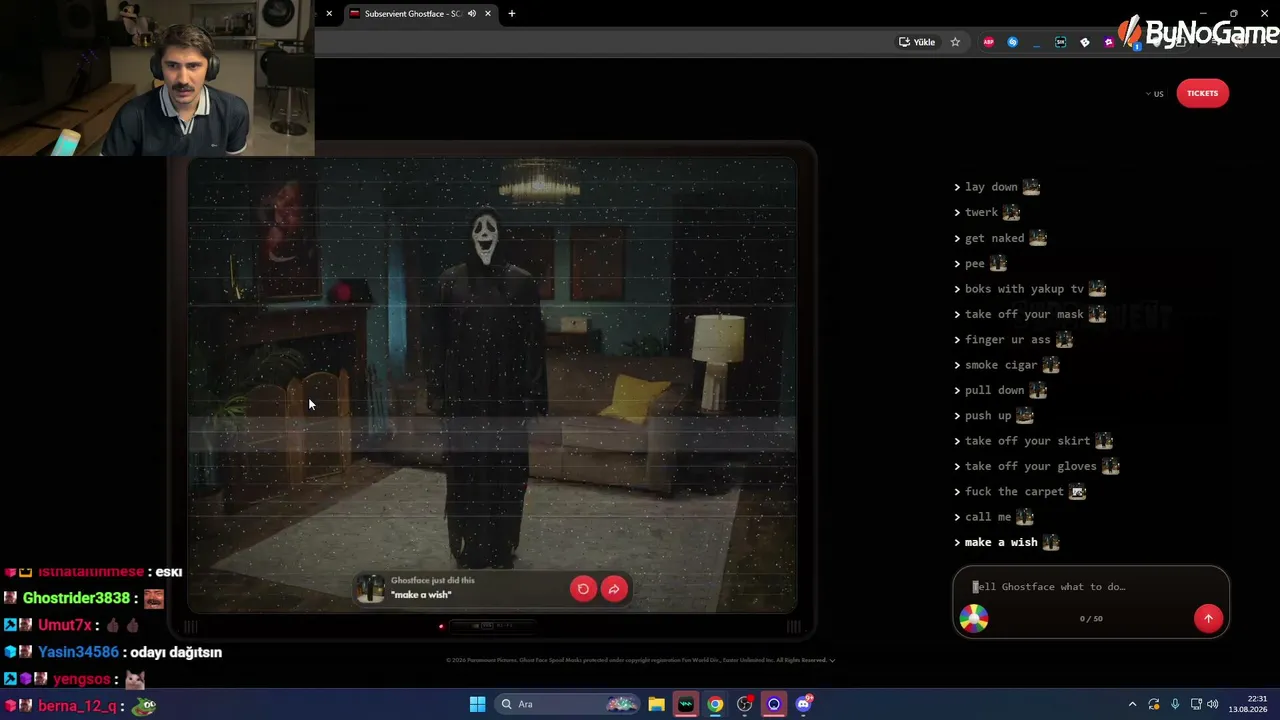The width and height of the screenshot is (1280, 720).
Task: Switch to Google Chrome on the taskbar
Action: (x=715, y=704)
